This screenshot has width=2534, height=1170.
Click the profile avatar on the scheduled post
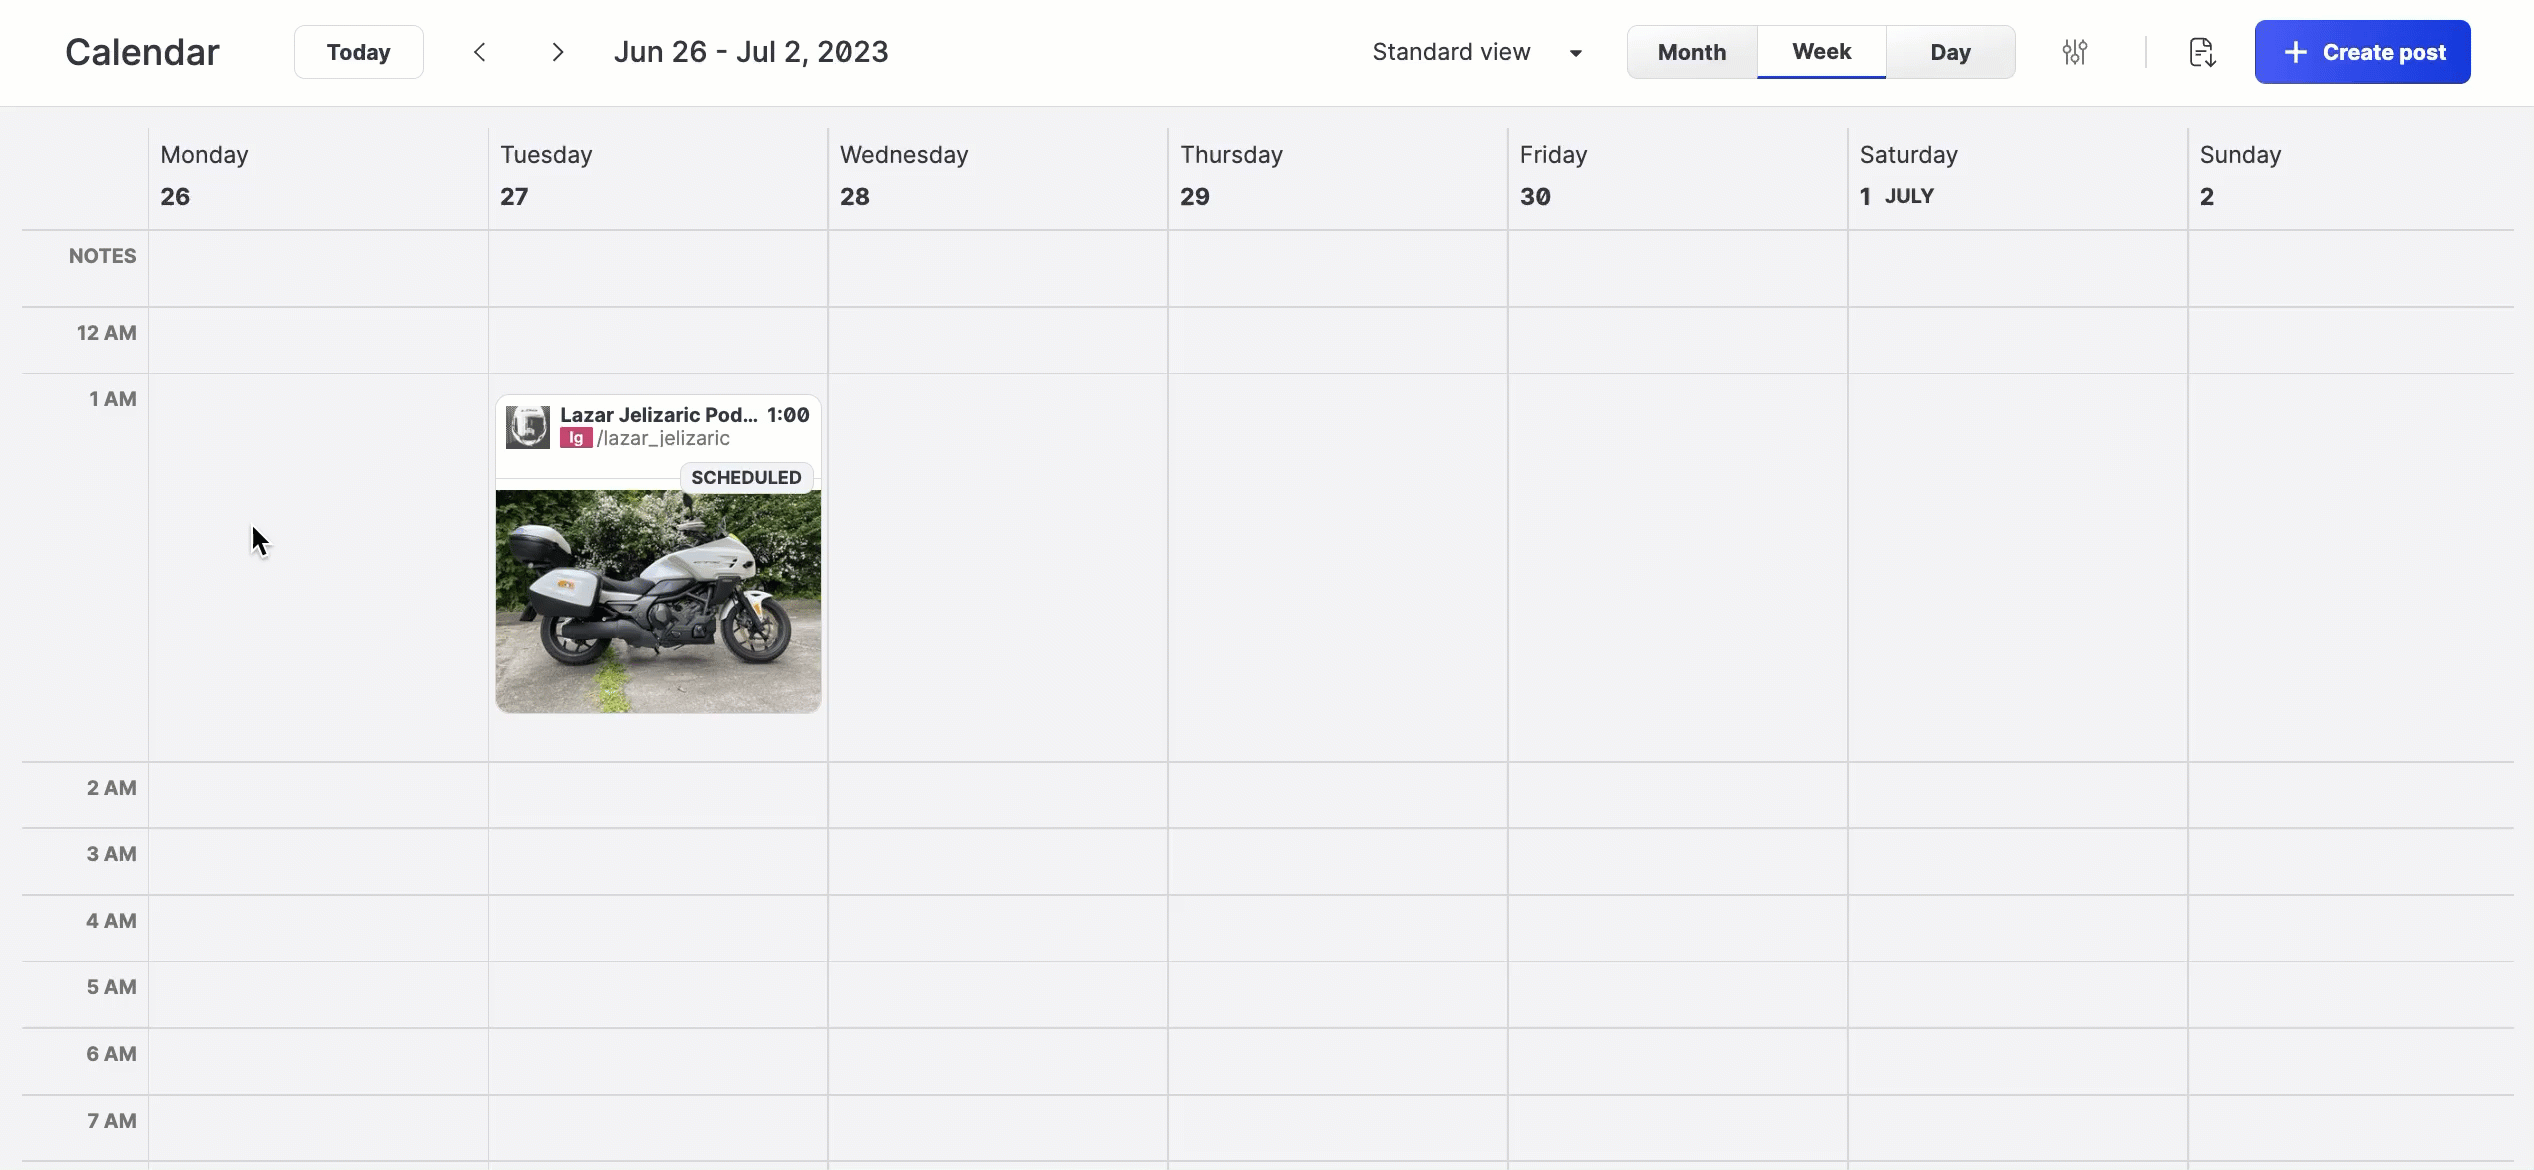click(527, 427)
